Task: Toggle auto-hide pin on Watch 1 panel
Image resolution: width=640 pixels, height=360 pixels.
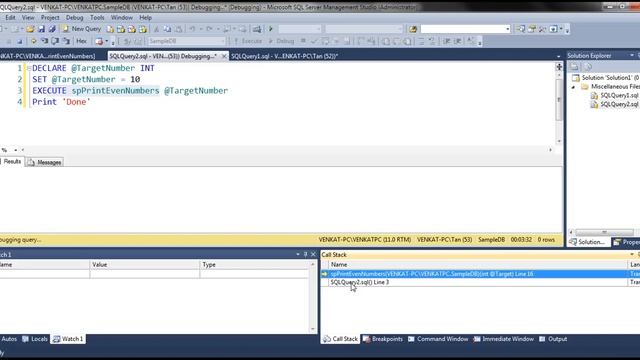Action: coord(305,254)
